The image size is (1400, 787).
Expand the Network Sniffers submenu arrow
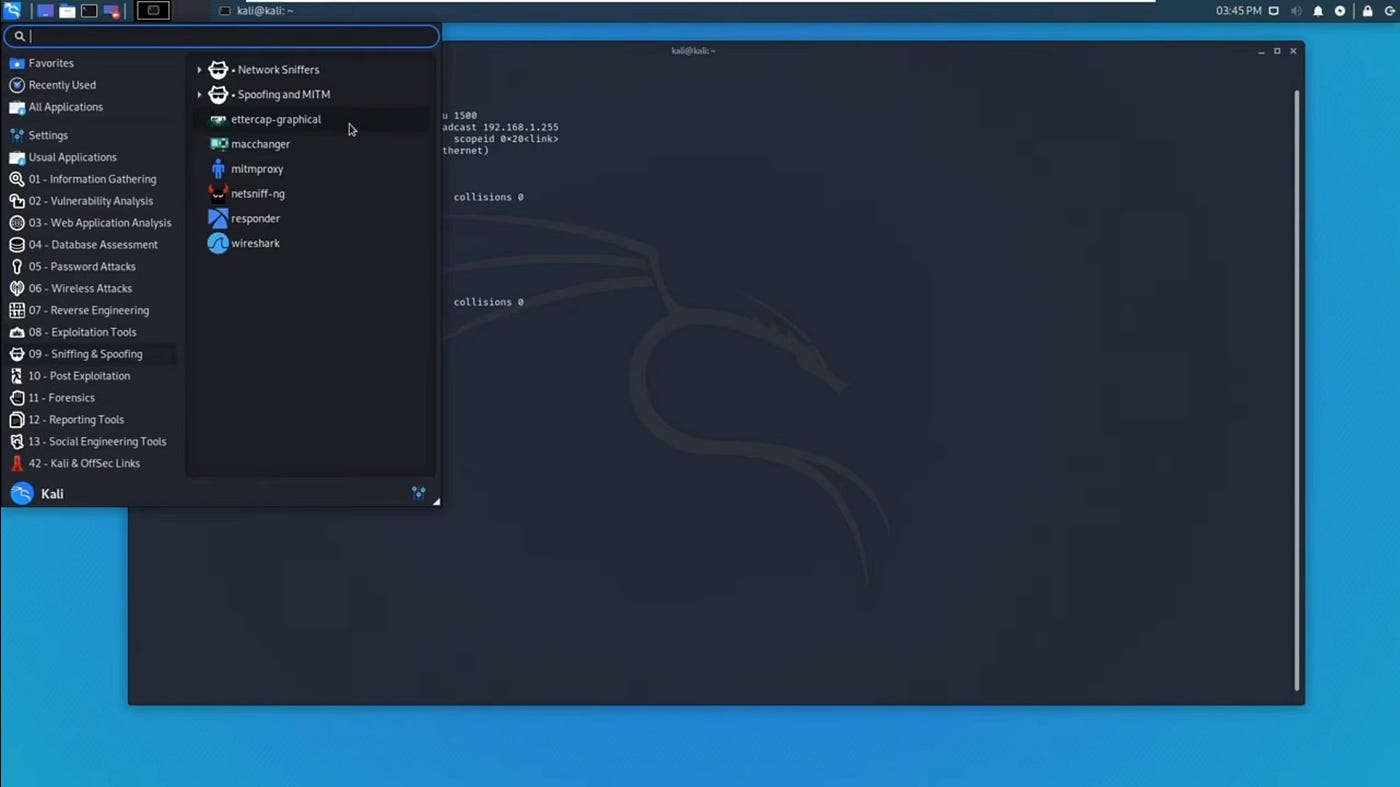199,70
